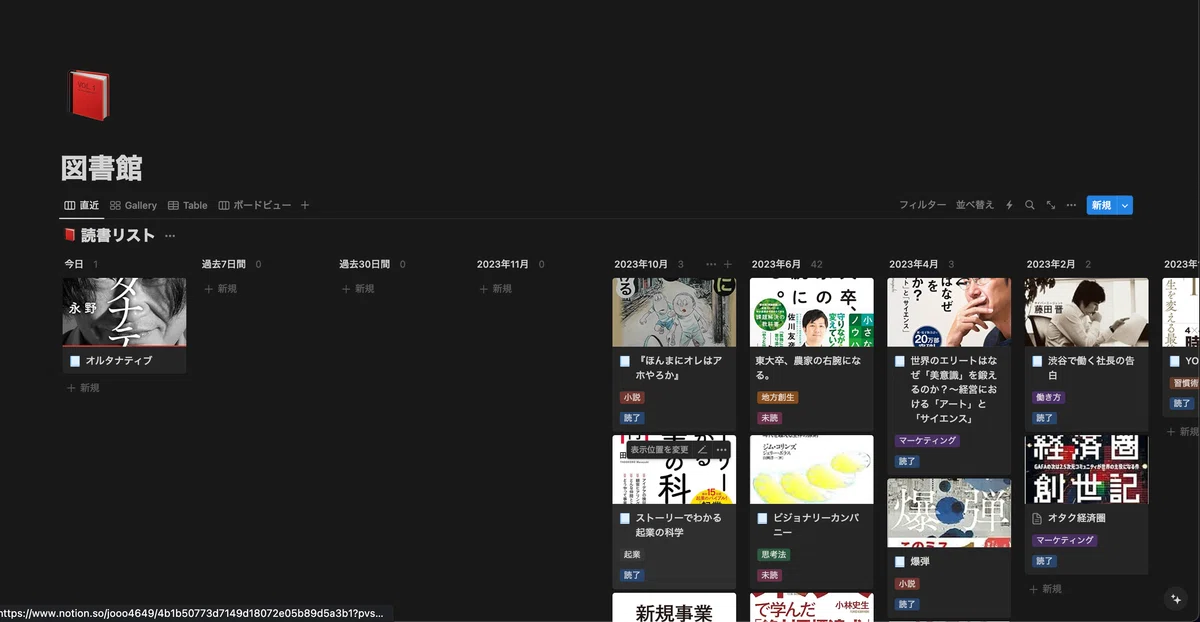This screenshot has height=622, width=1200.
Task: Add a new view with plus icon
Action: tap(305, 205)
